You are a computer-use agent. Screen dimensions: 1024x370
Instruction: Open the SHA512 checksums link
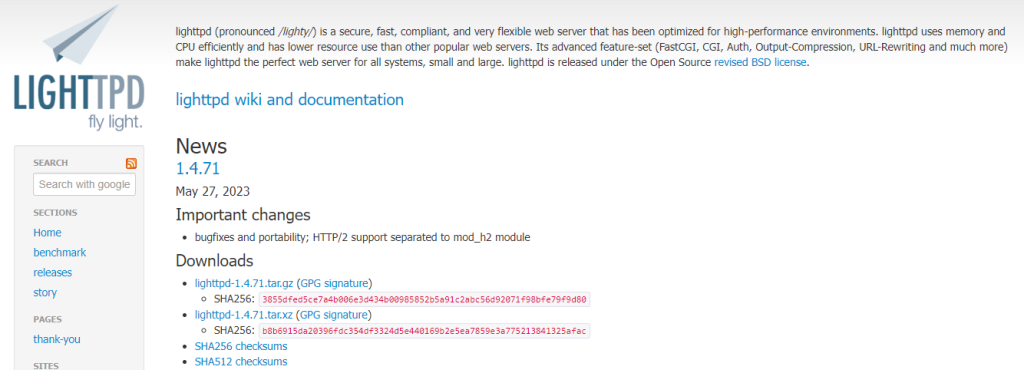241,361
